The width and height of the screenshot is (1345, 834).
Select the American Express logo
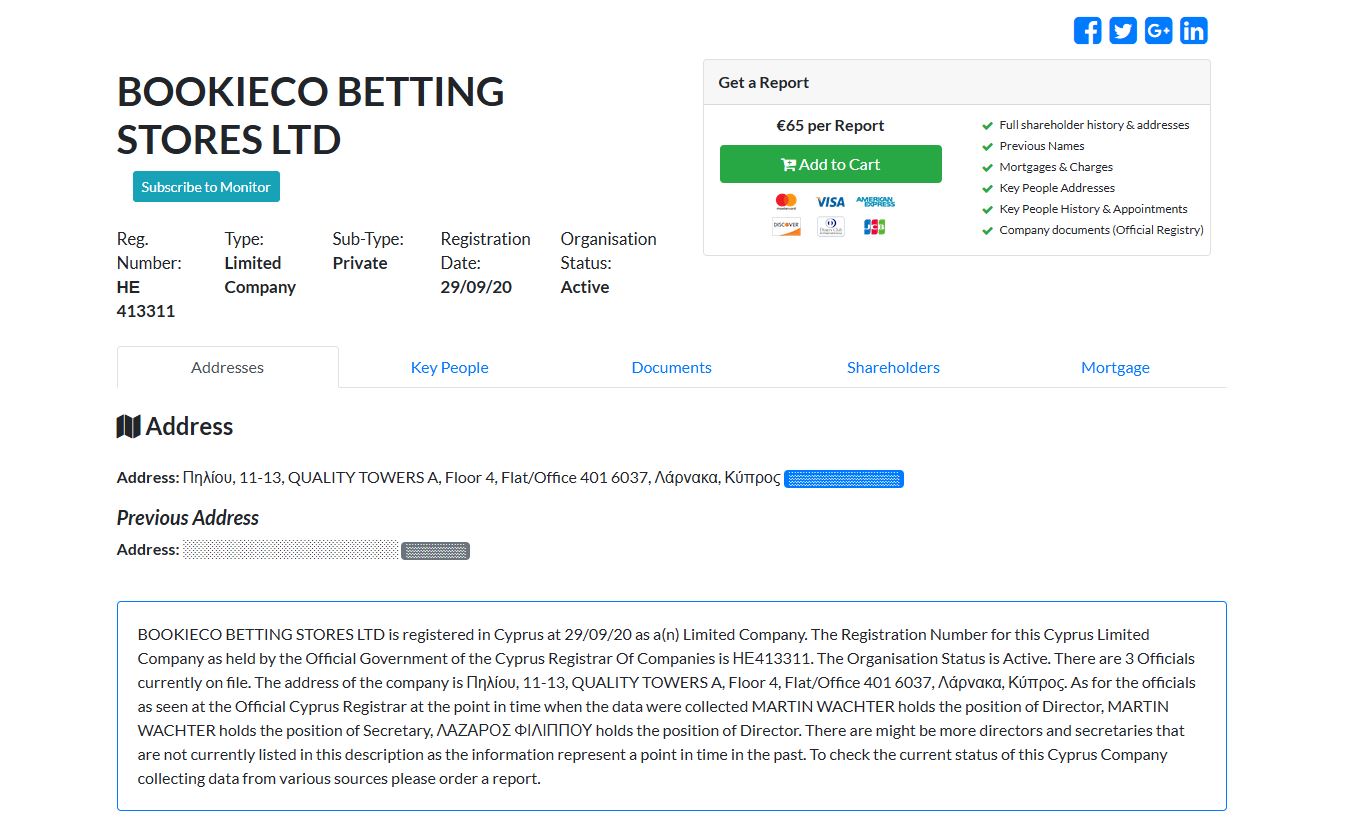click(875, 201)
